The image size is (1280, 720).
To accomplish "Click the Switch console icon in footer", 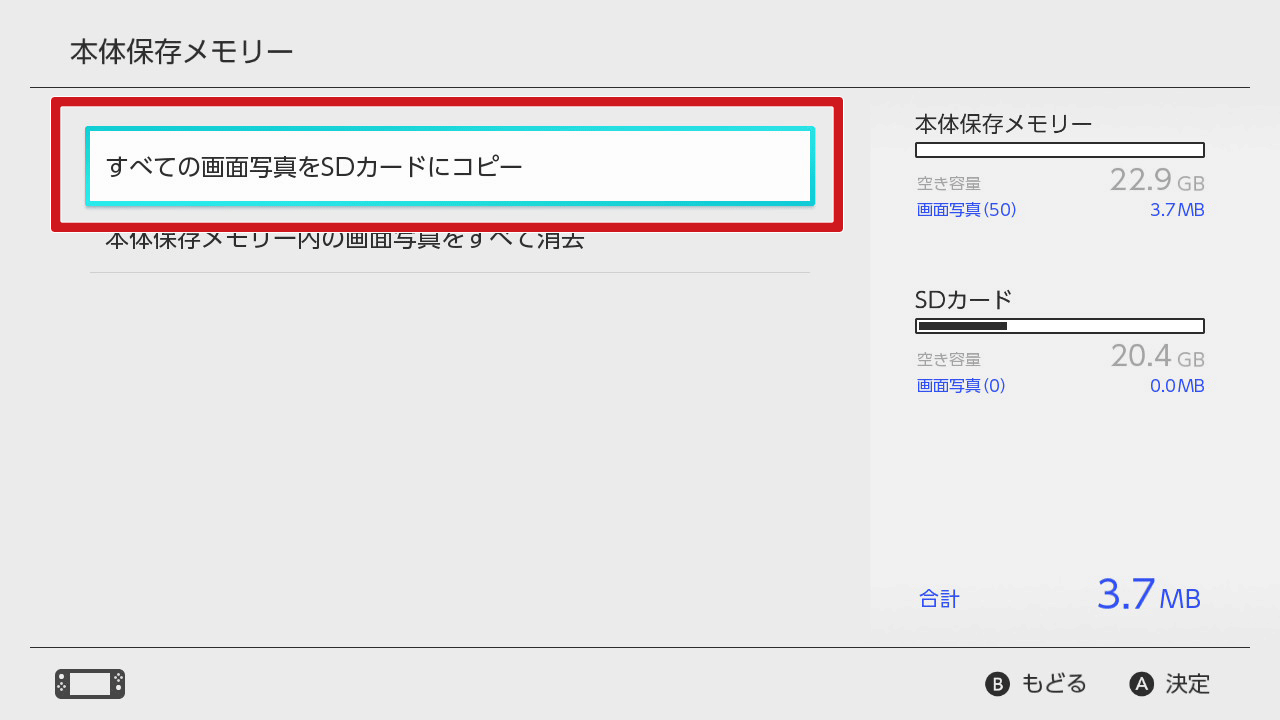I will point(90,684).
